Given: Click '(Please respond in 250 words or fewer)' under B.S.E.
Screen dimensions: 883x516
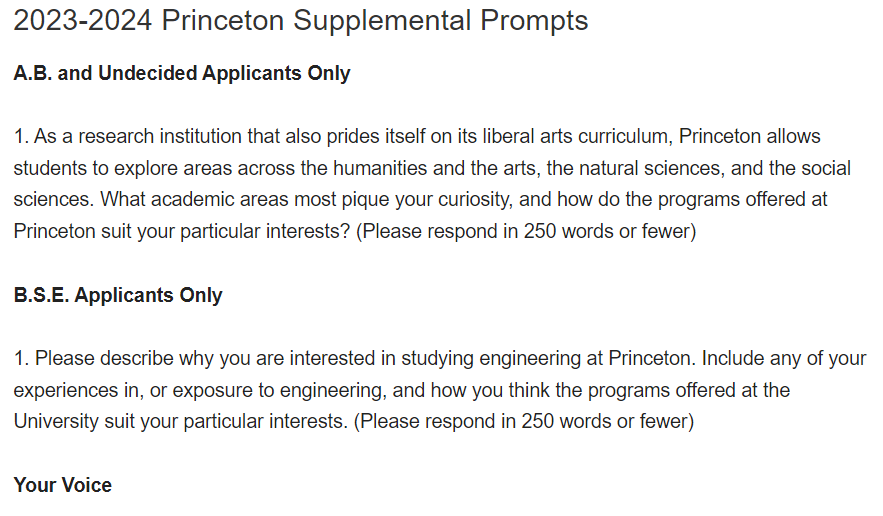Looking at the screenshot, I should click(524, 421).
